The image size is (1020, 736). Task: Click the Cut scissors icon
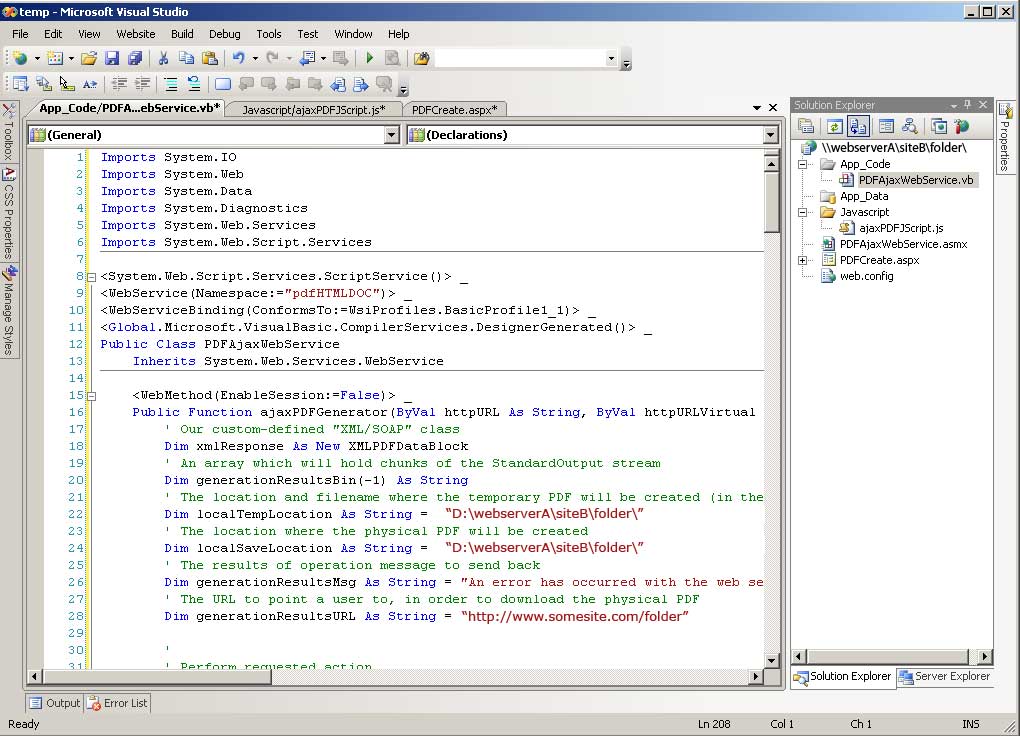[x=163, y=59]
